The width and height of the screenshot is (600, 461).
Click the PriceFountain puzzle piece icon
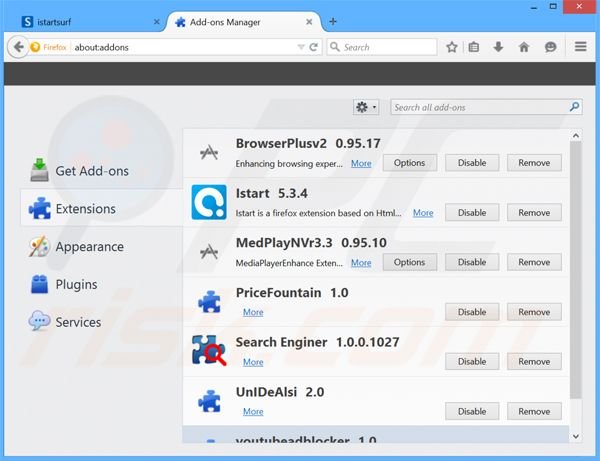click(209, 301)
